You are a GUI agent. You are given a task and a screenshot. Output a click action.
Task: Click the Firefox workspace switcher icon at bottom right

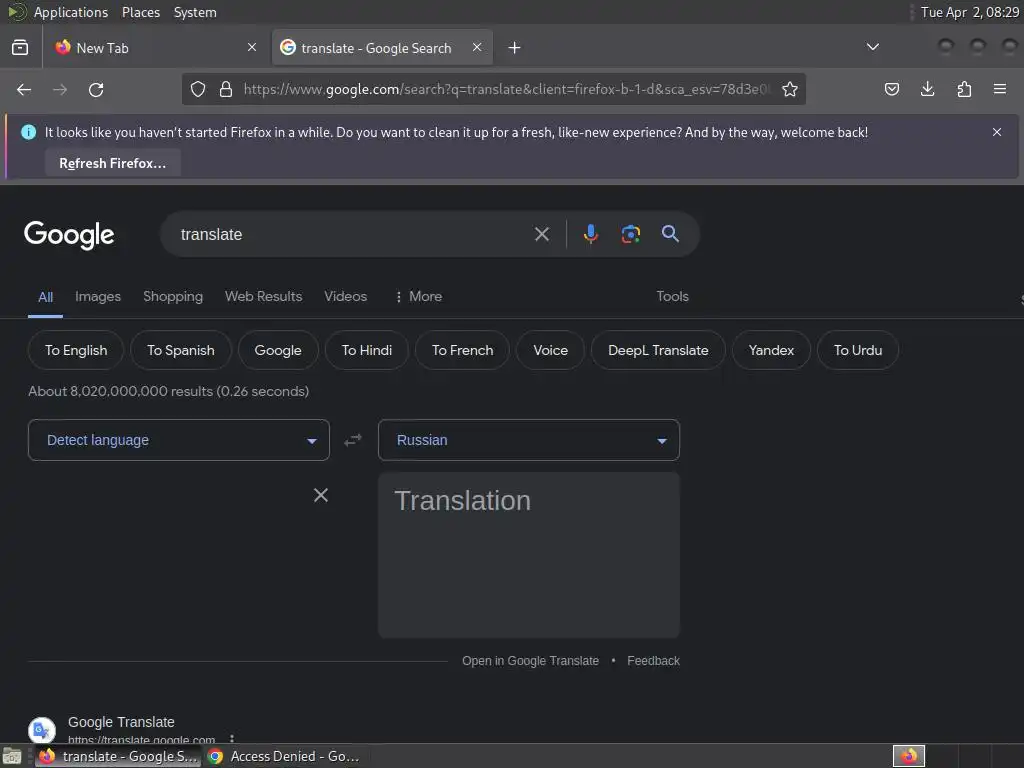909,756
